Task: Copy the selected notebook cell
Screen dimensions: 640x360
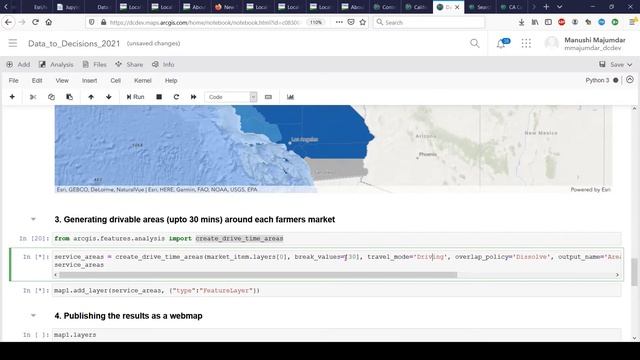Action: 51,97
